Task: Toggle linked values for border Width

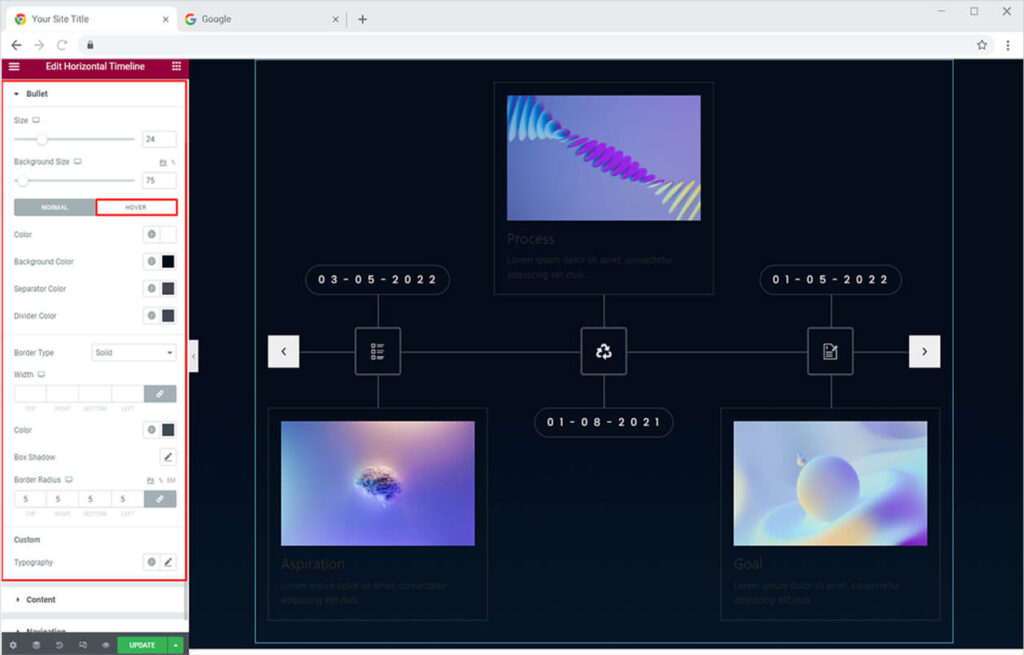Action: tap(160, 394)
